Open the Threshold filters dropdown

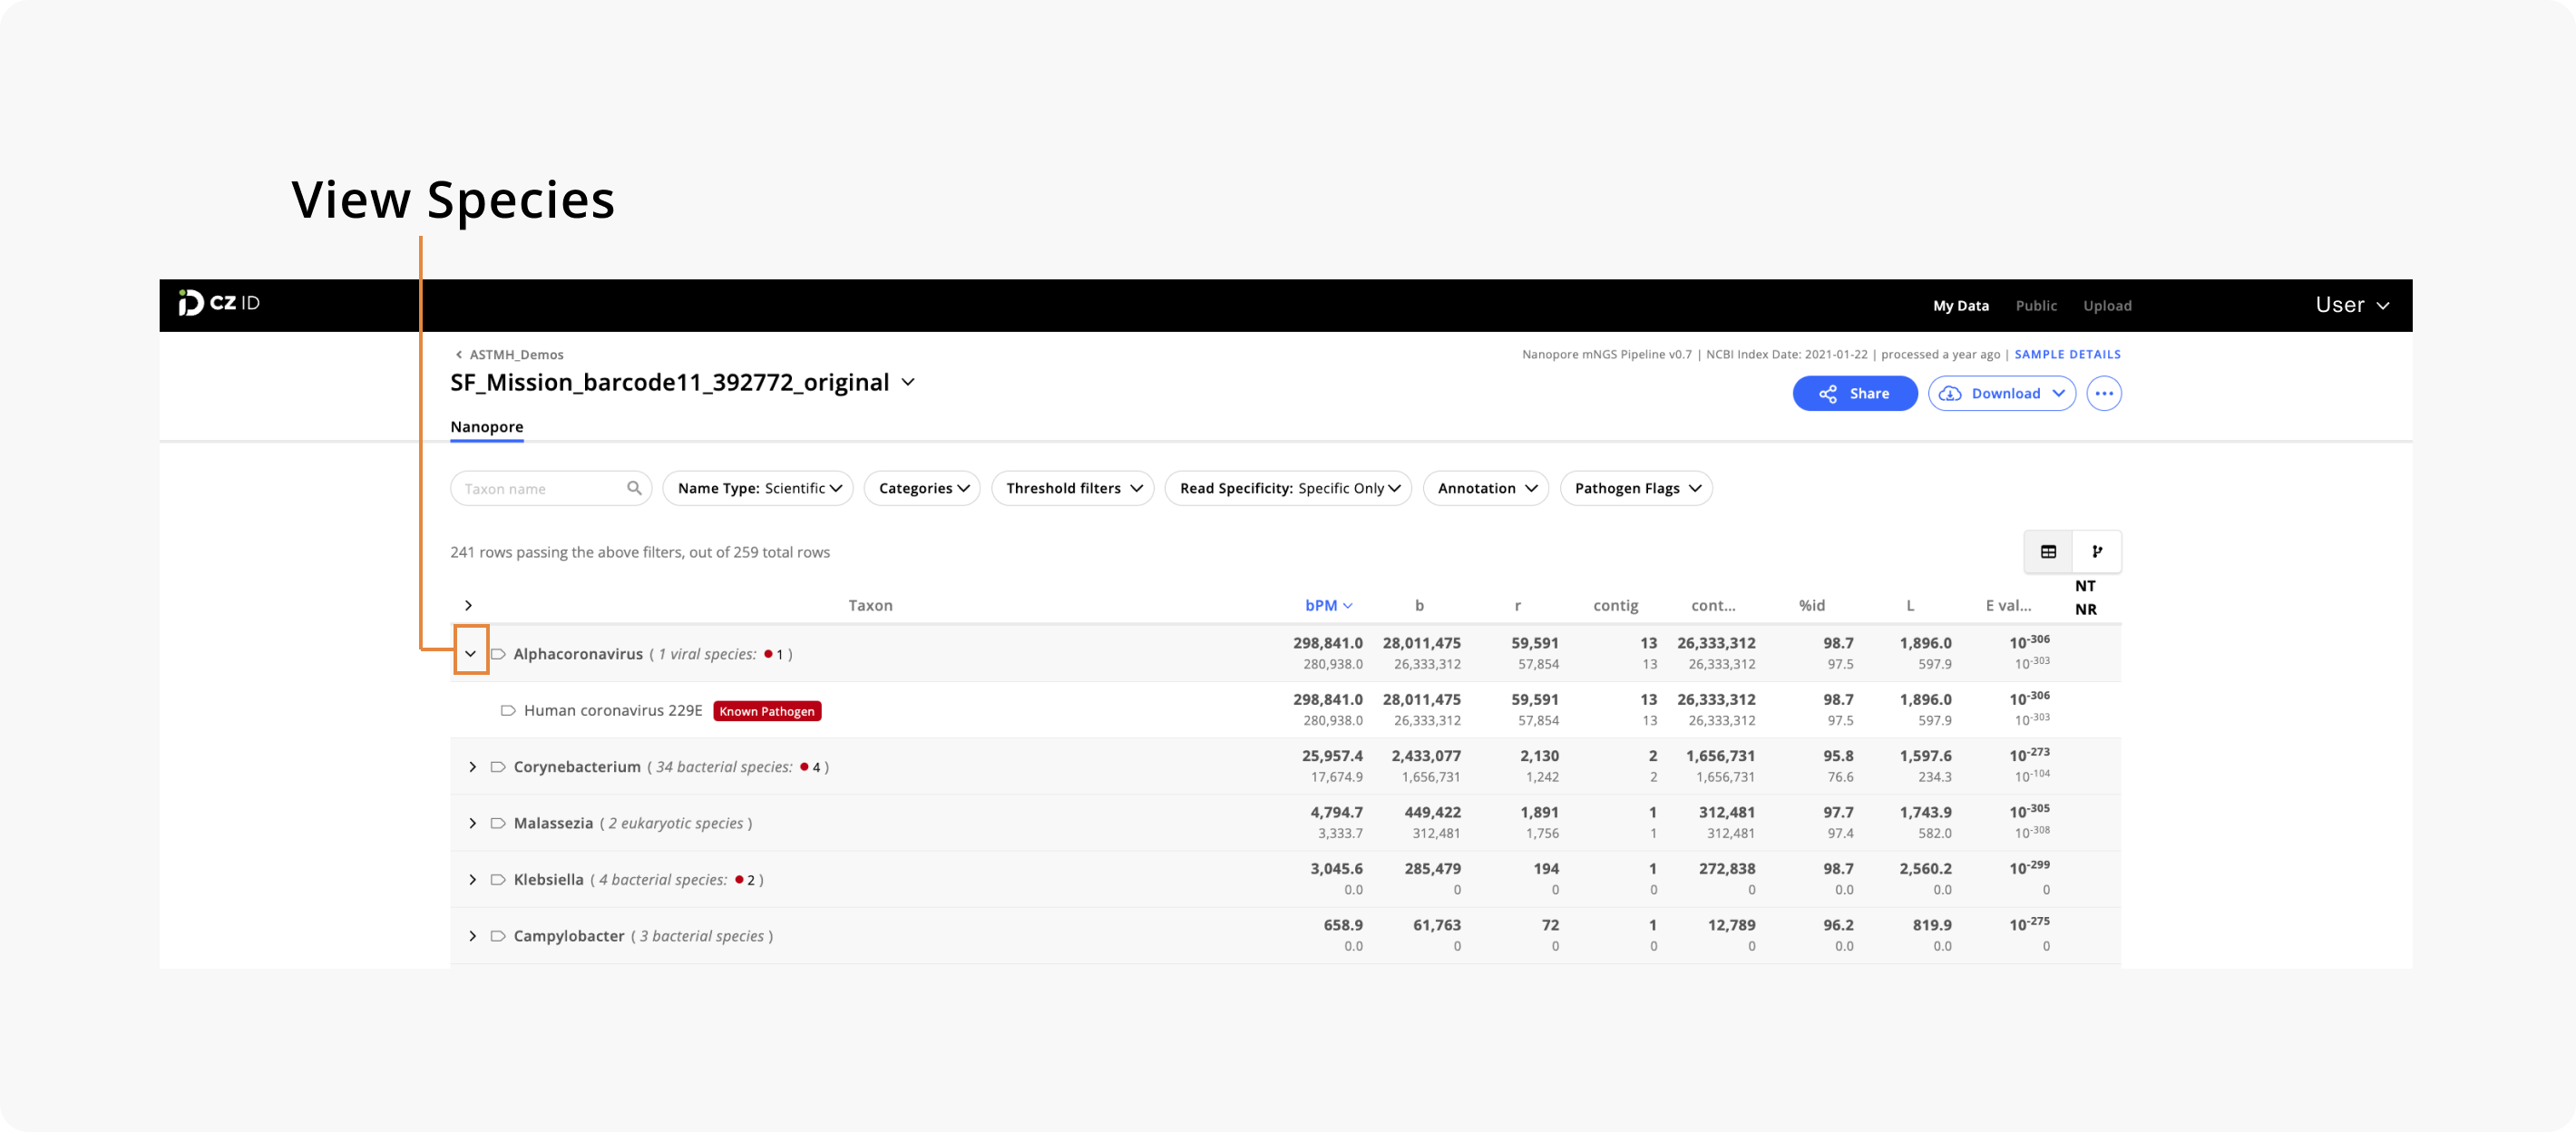pyautogui.click(x=1073, y=488)
